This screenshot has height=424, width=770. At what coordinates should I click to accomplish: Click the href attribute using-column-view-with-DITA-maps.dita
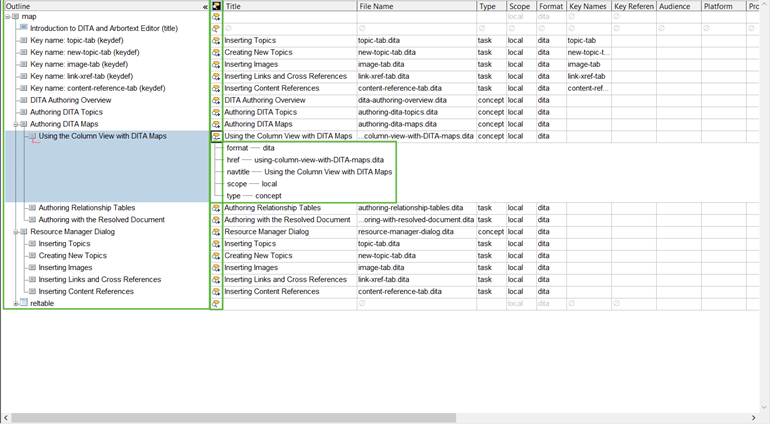click(319, 160)
